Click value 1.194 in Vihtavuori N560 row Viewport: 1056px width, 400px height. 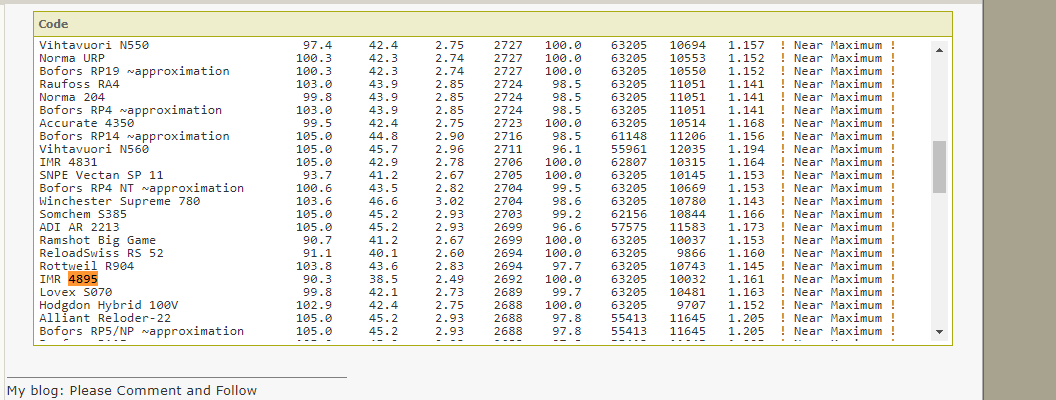(746, 149)
